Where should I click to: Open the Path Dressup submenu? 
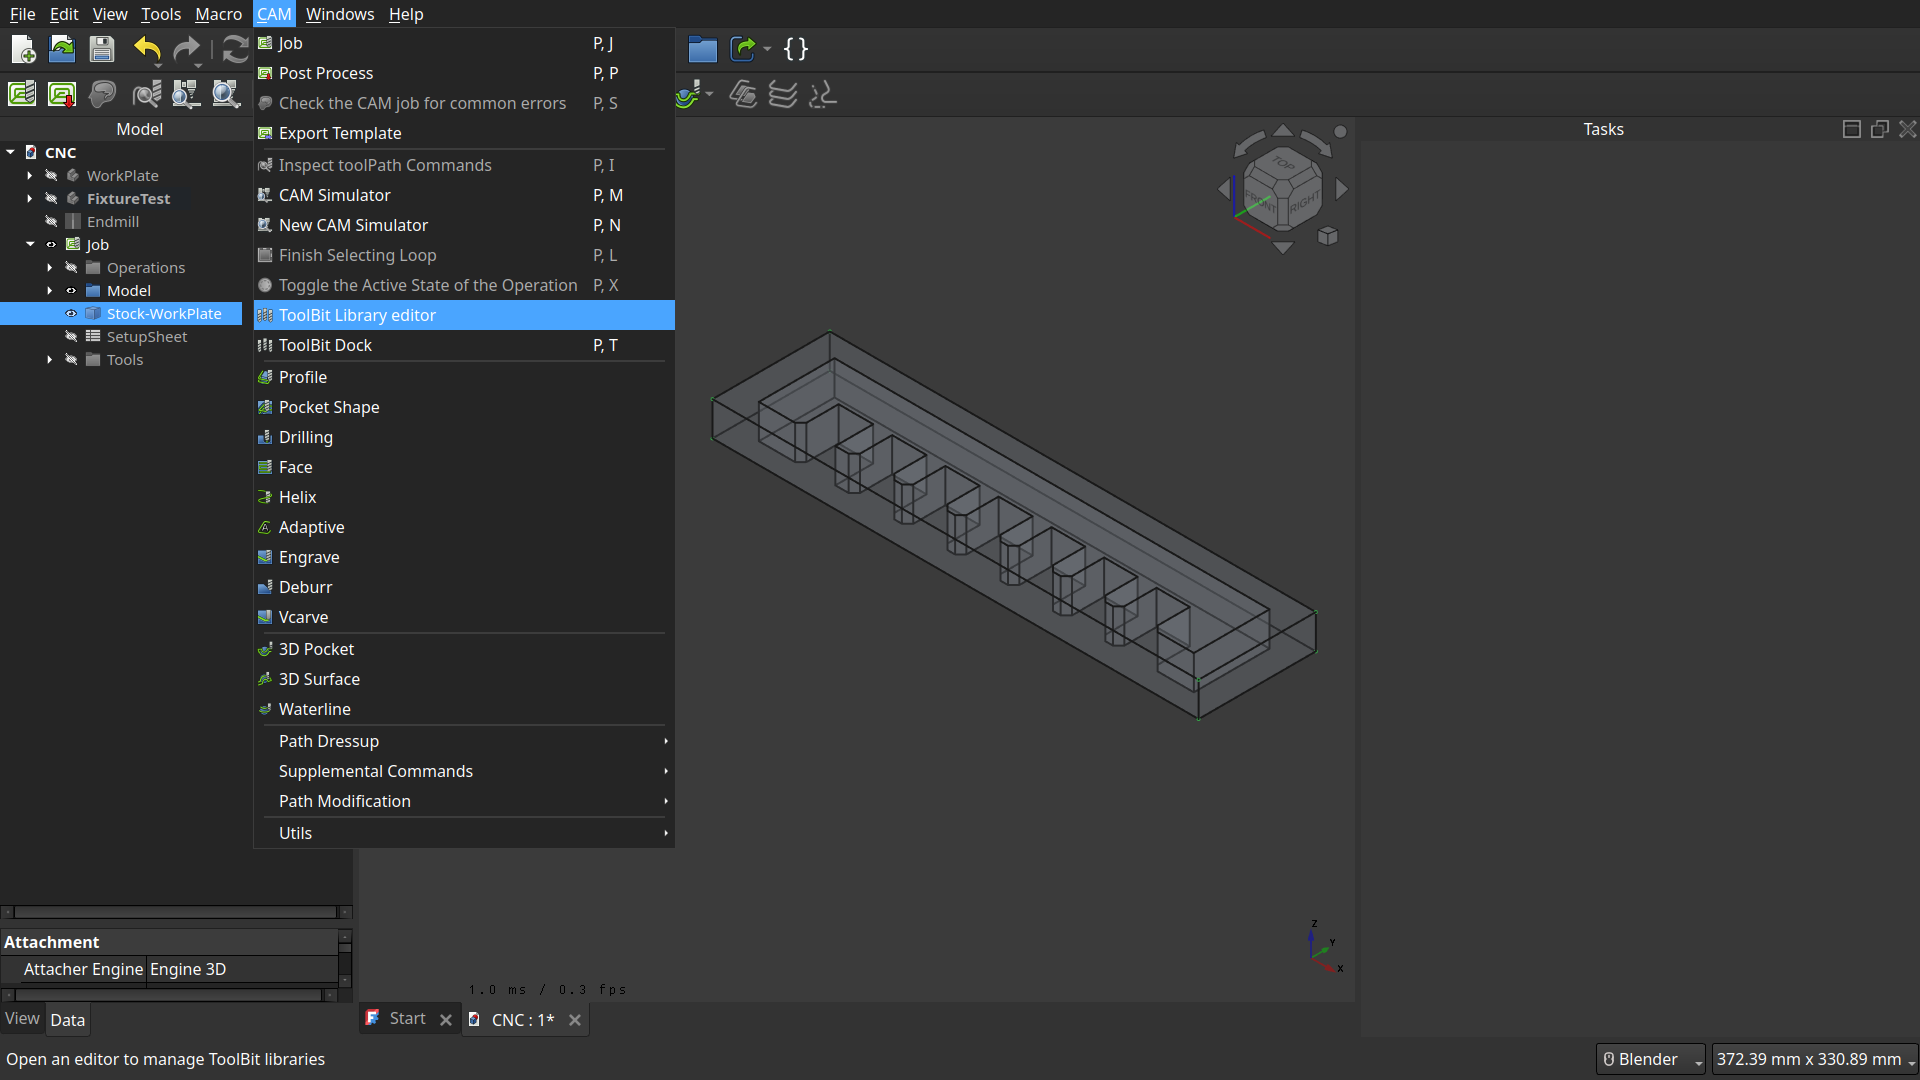click(x=464, y=741)
